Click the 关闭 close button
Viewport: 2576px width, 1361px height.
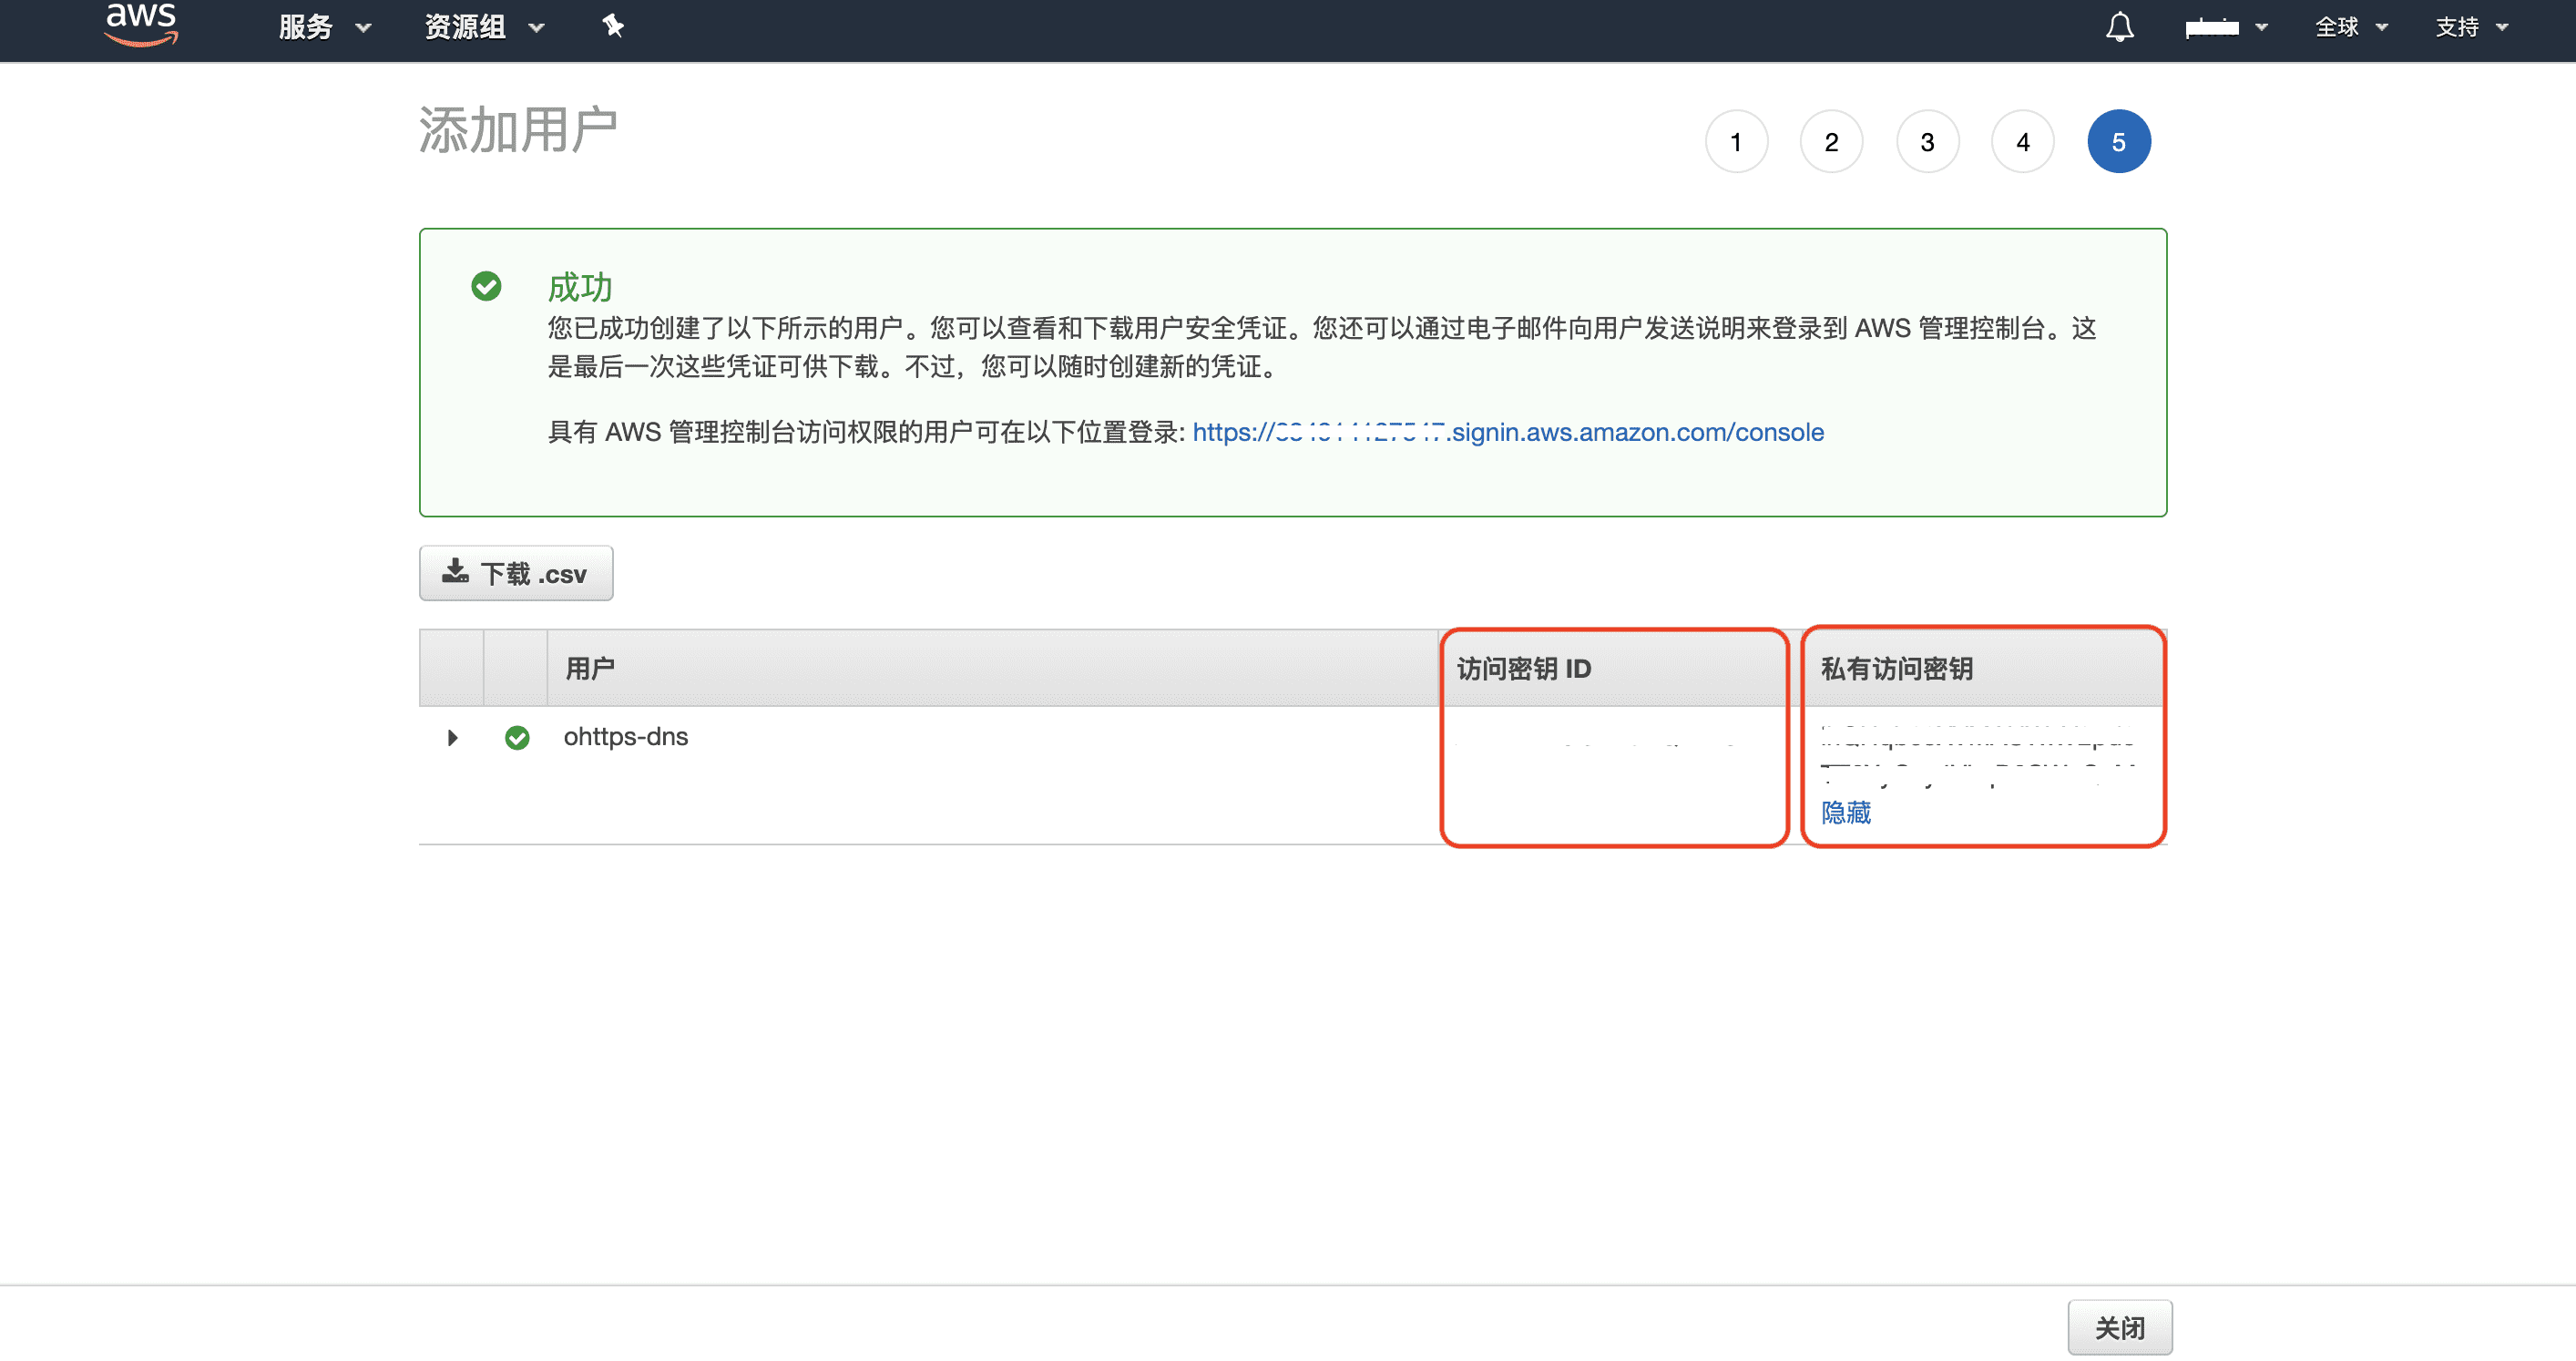coord(2119,1327)
